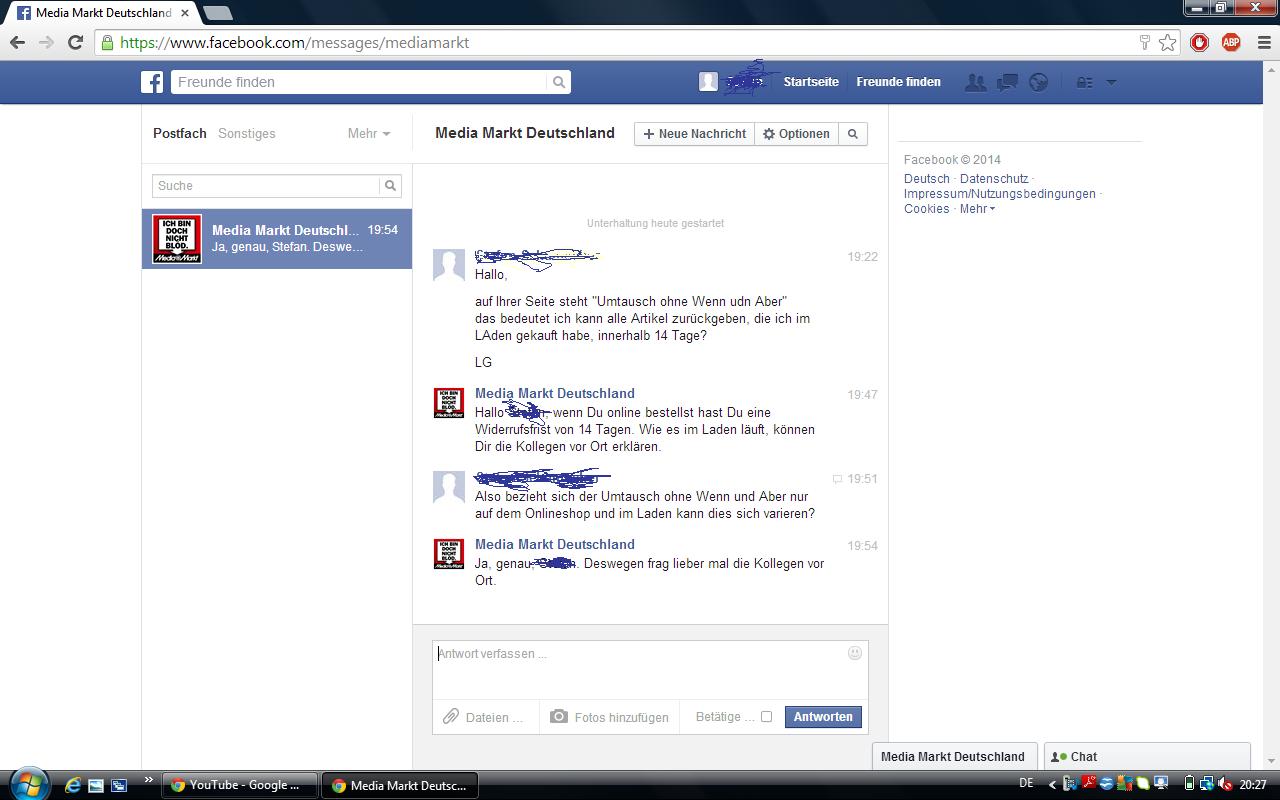Click the search magnifier in Freunde finden box
The image size is (1280, 800).
pos(559,82)
